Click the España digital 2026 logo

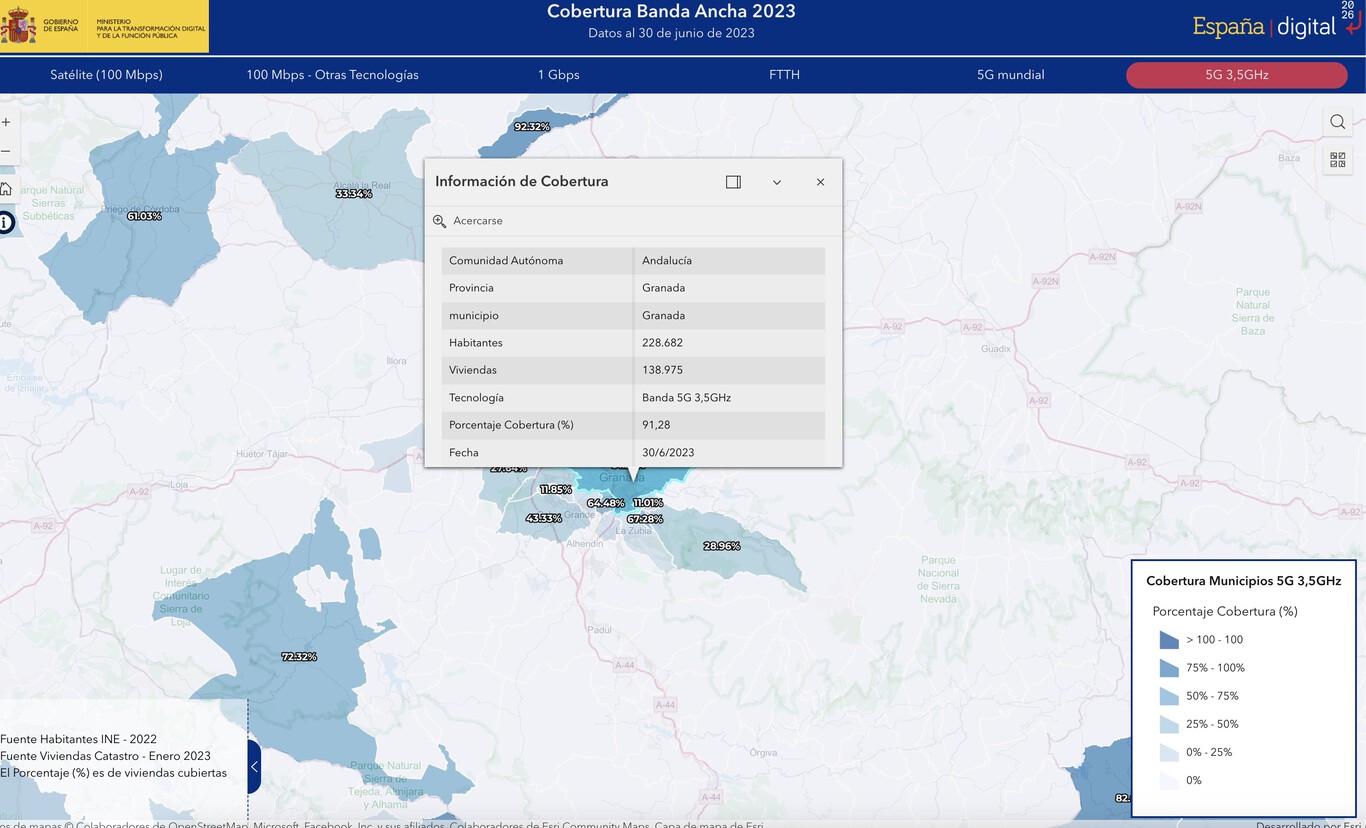tap(1277, 24)
